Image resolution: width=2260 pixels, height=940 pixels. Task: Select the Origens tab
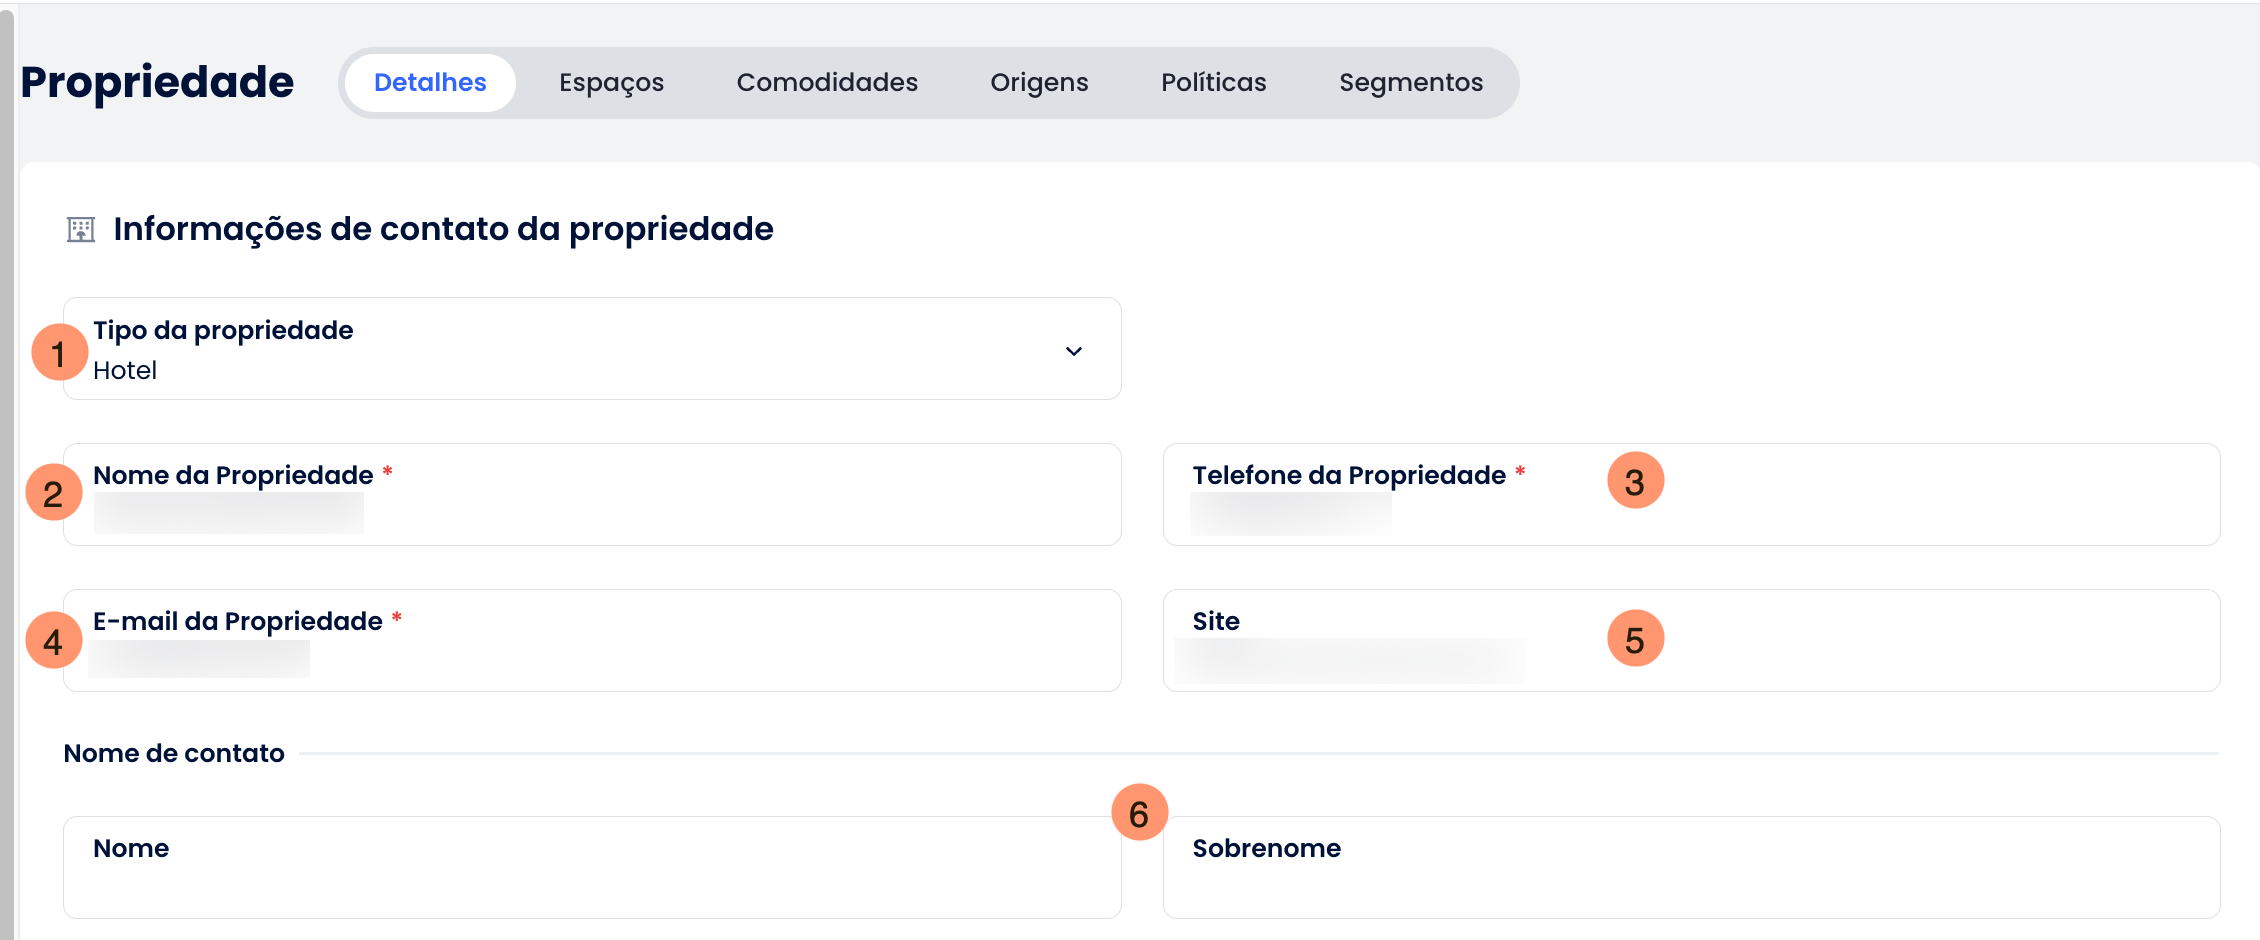coord(1039,83)
